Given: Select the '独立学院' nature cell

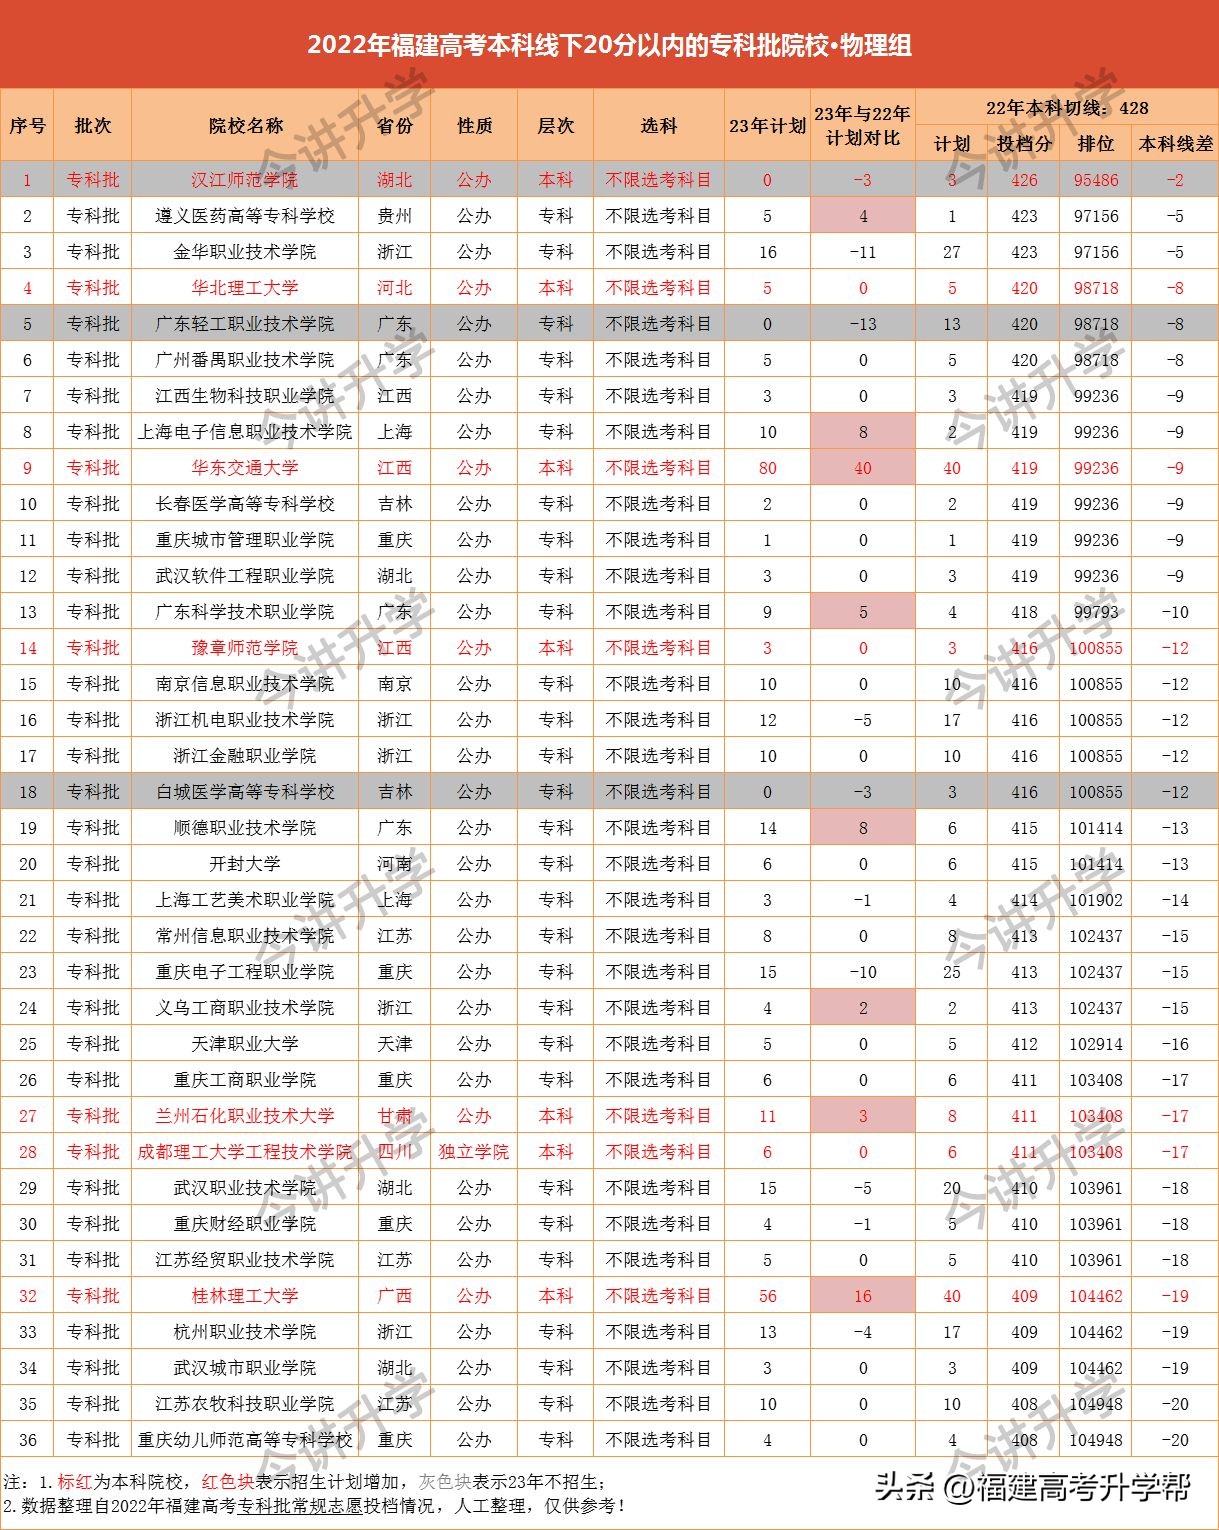Looking at the screenshot, I should (474, 1152).
